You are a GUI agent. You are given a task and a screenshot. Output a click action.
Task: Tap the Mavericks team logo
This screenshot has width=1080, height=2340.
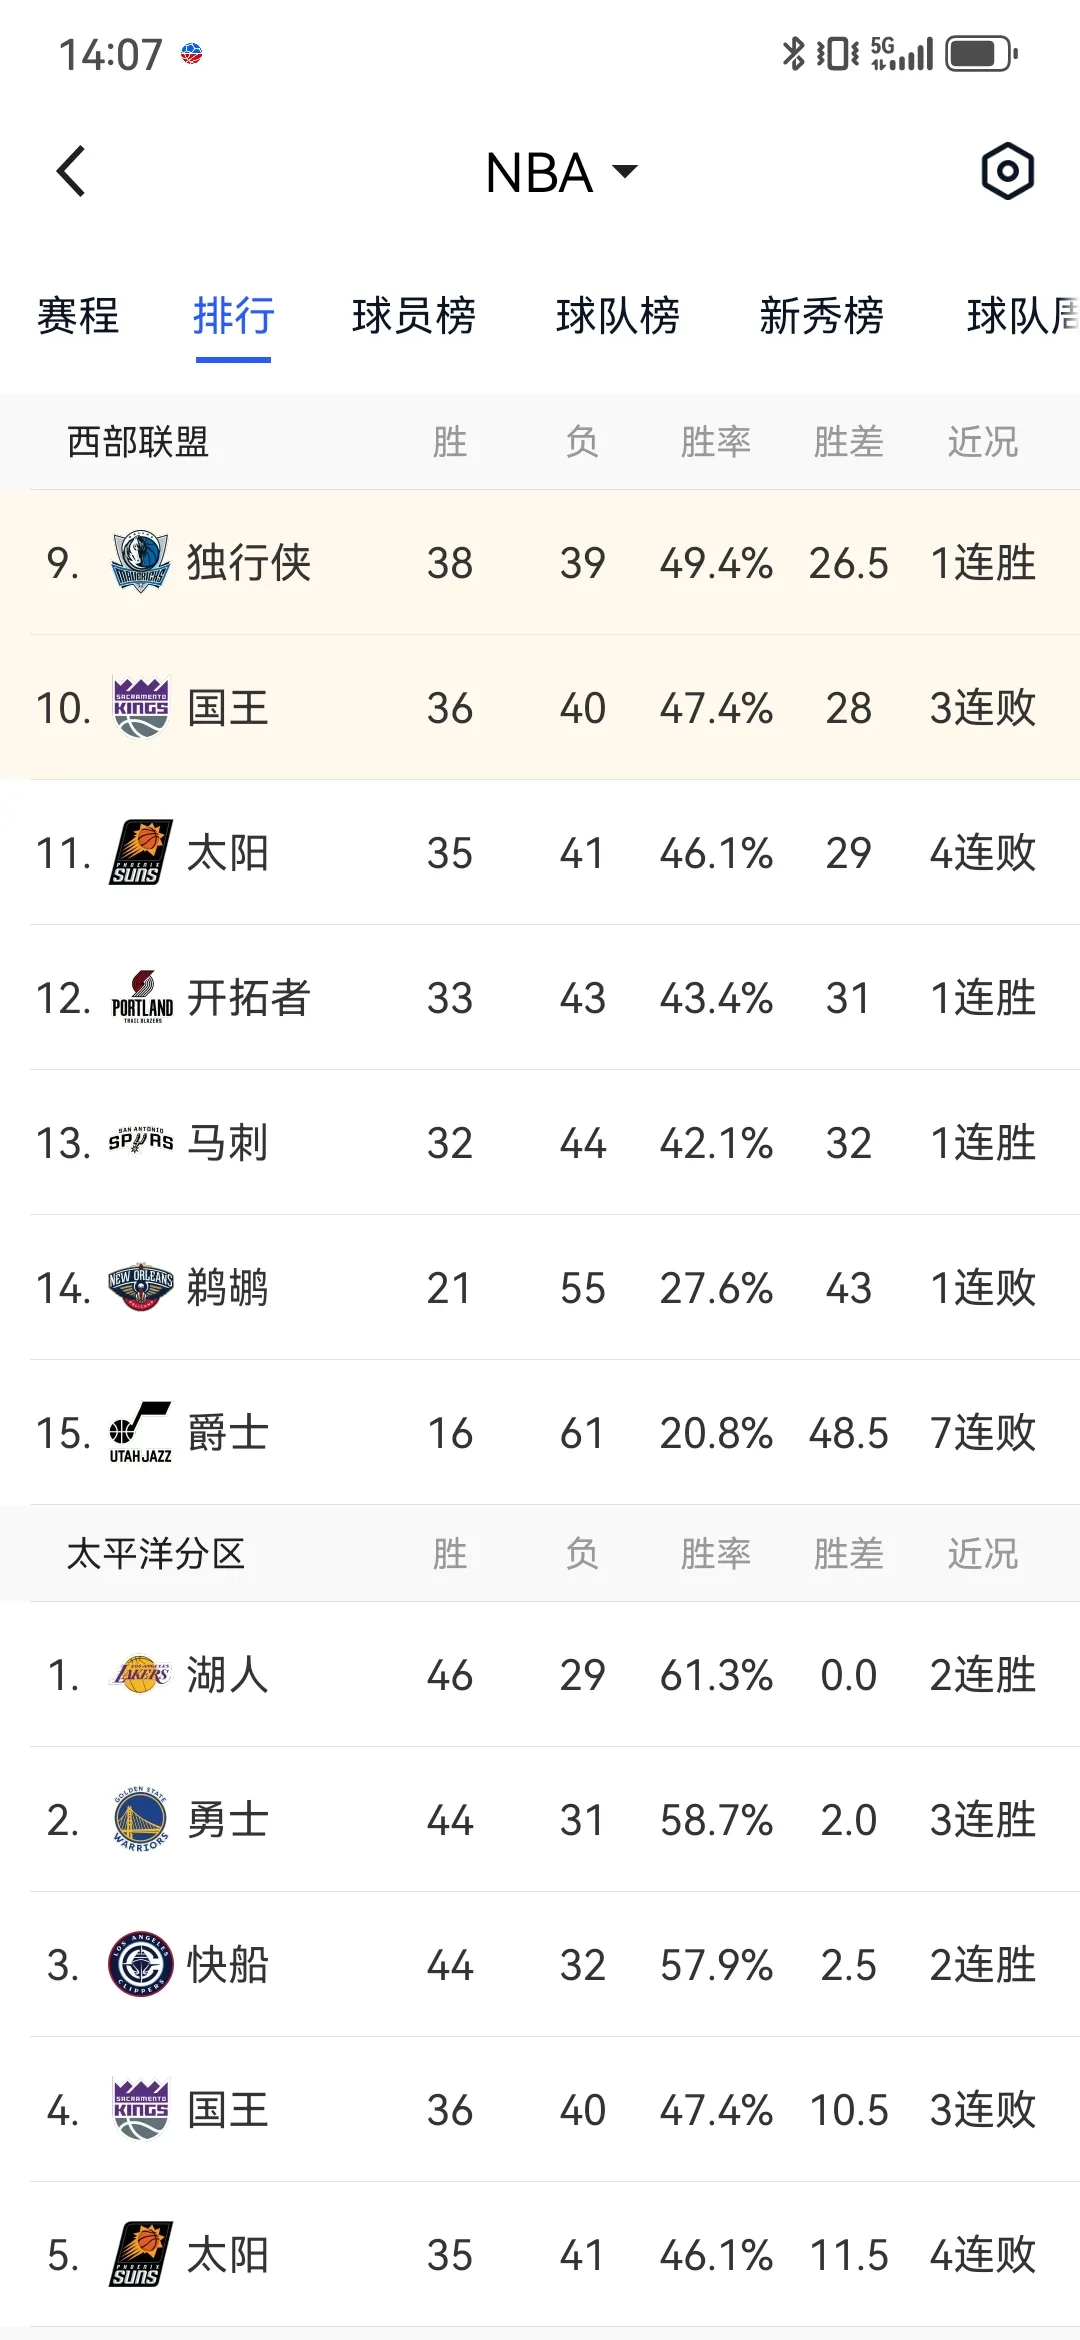[x=140, y=562]
